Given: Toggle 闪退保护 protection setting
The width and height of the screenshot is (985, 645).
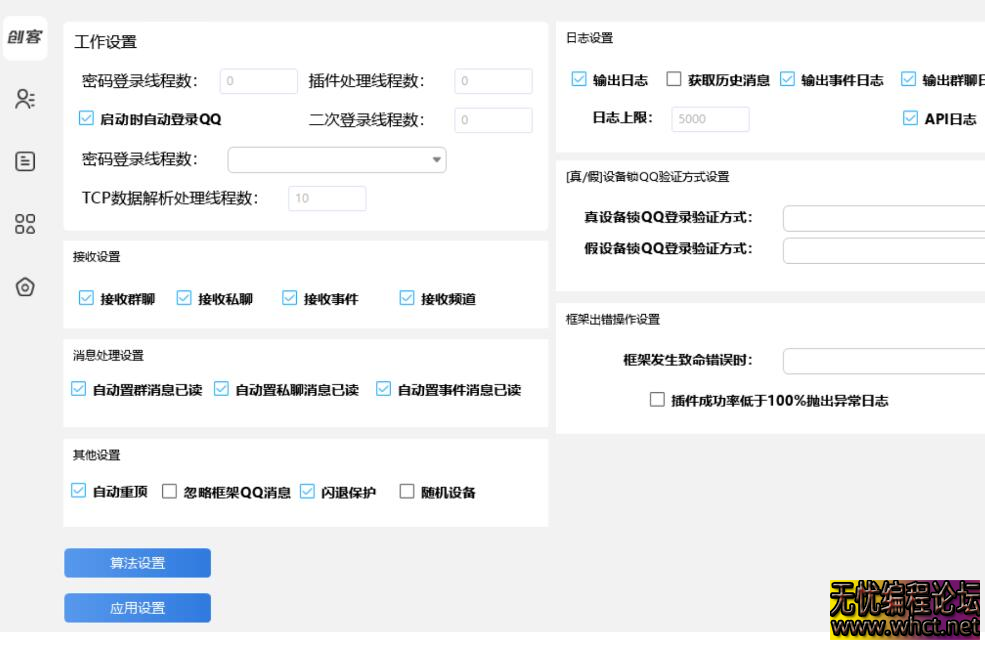Looking at the screenshot, I should tap(307, 491).
